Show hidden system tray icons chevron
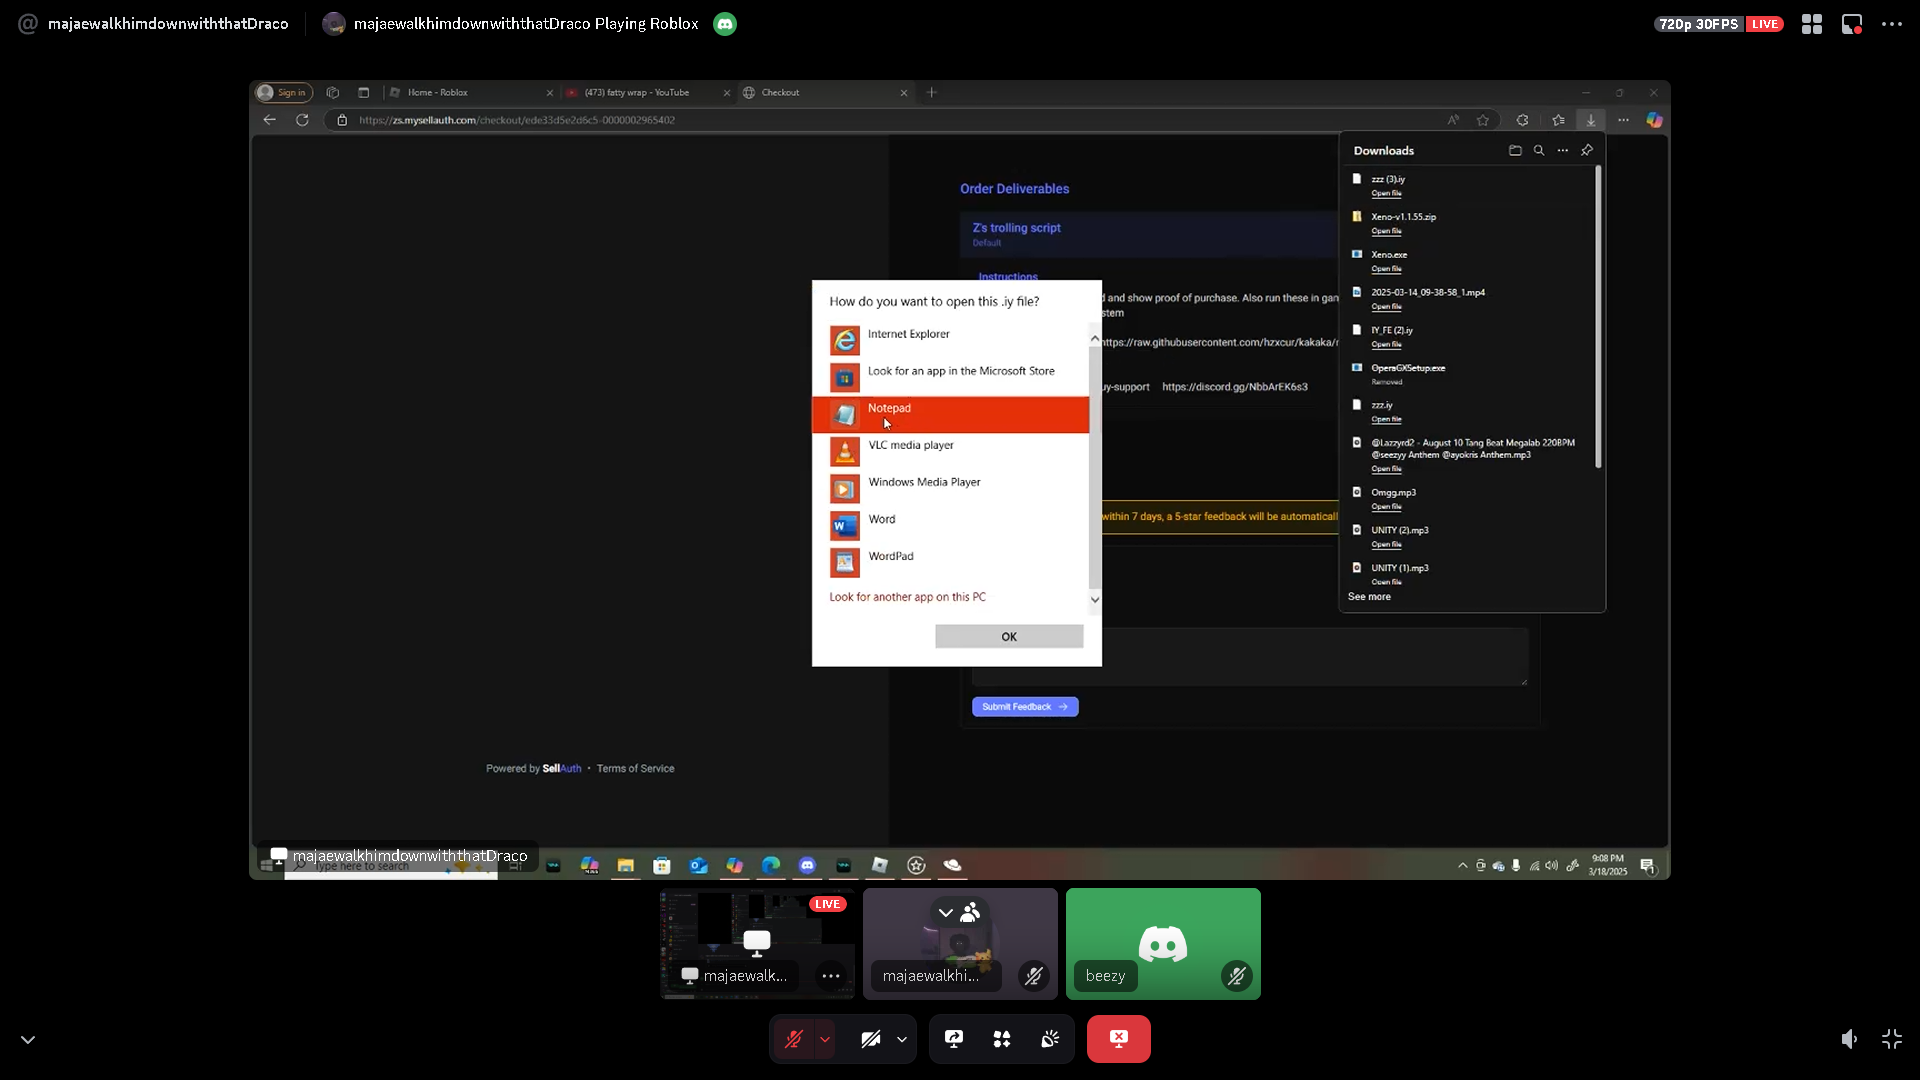The image size is (1920, 1080). pyautogui.click(x=1463, y=866)
